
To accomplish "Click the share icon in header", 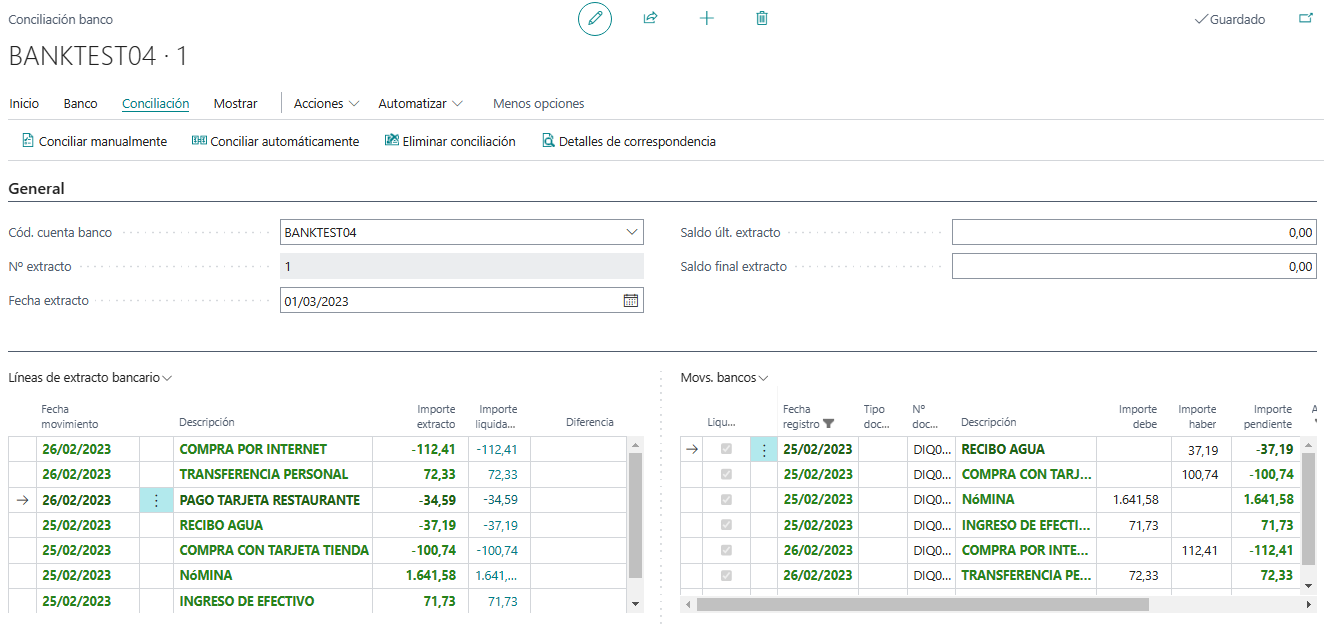I will (x=650, y=19).
